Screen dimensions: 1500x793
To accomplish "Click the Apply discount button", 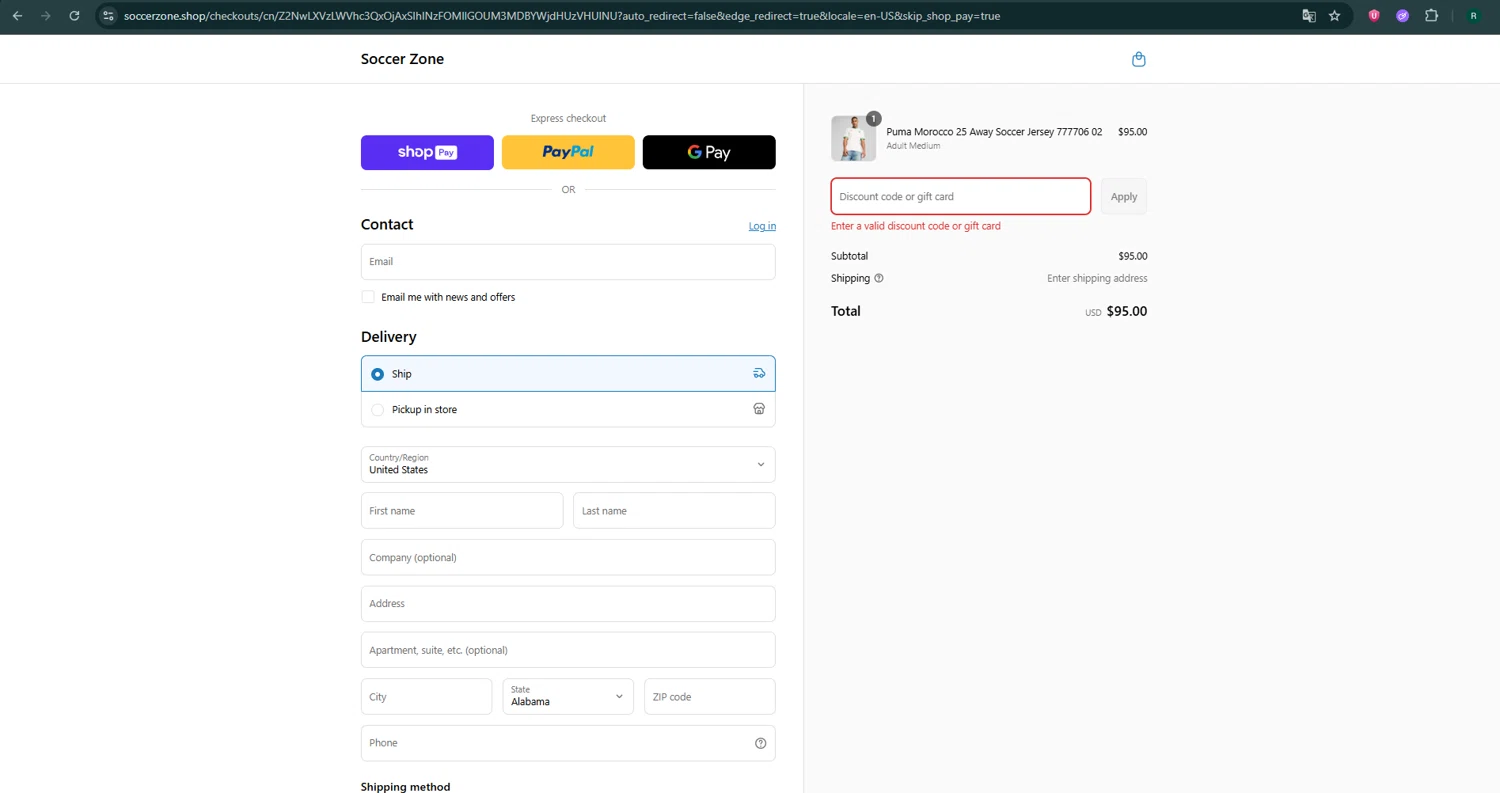I will coord(1124,196).
